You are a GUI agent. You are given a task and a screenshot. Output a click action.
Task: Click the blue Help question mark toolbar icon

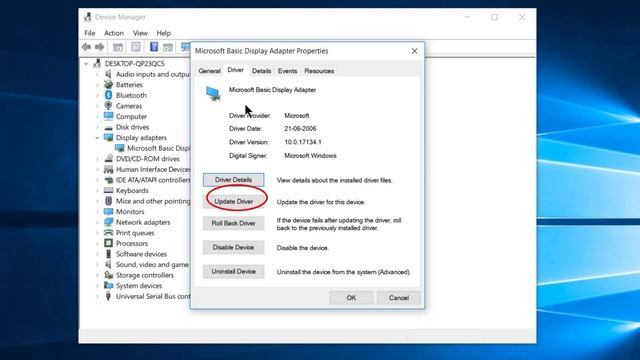[154, 47]
